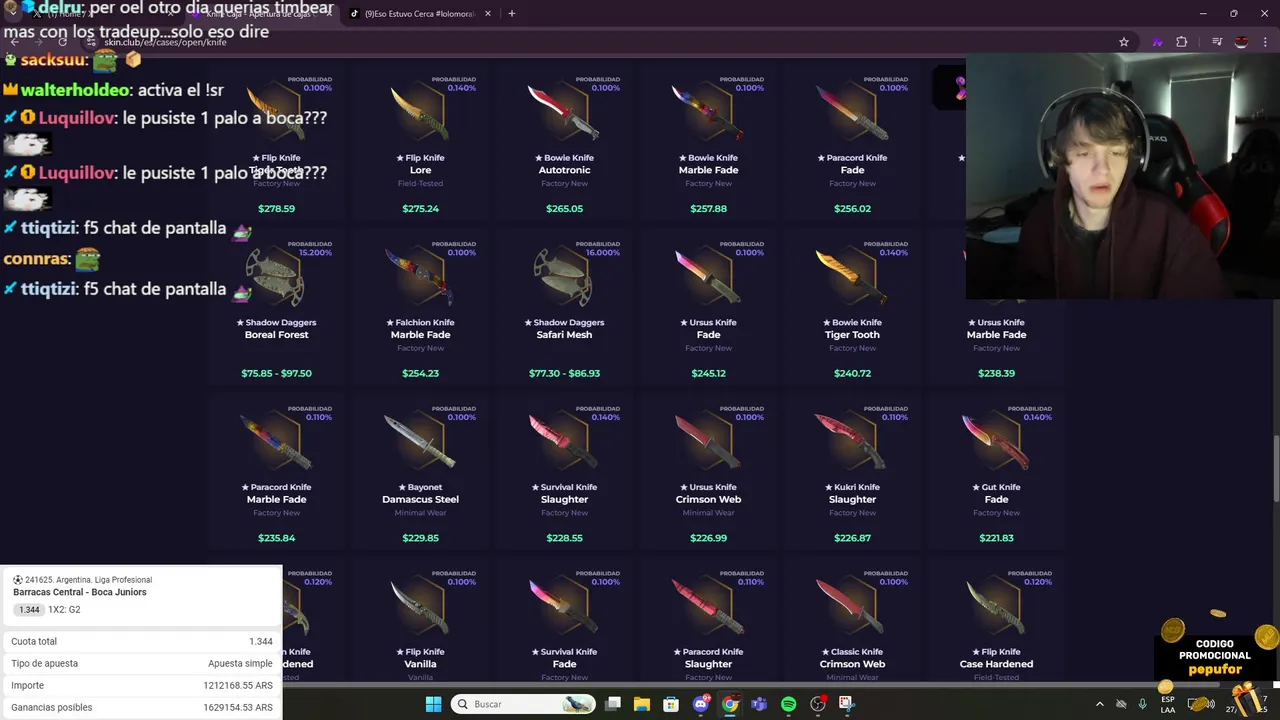Click the $265.05 Autotronic price
The image size is (1280, 720).
coord(564,209)
